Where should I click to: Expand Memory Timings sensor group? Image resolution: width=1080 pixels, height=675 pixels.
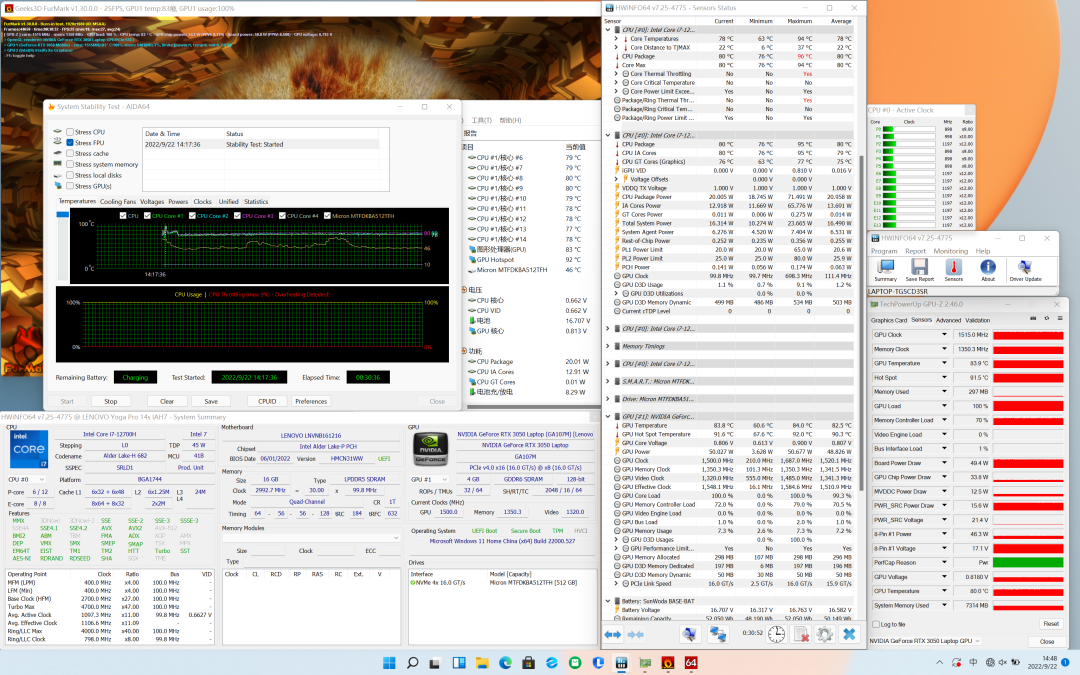tap(608, 346)
